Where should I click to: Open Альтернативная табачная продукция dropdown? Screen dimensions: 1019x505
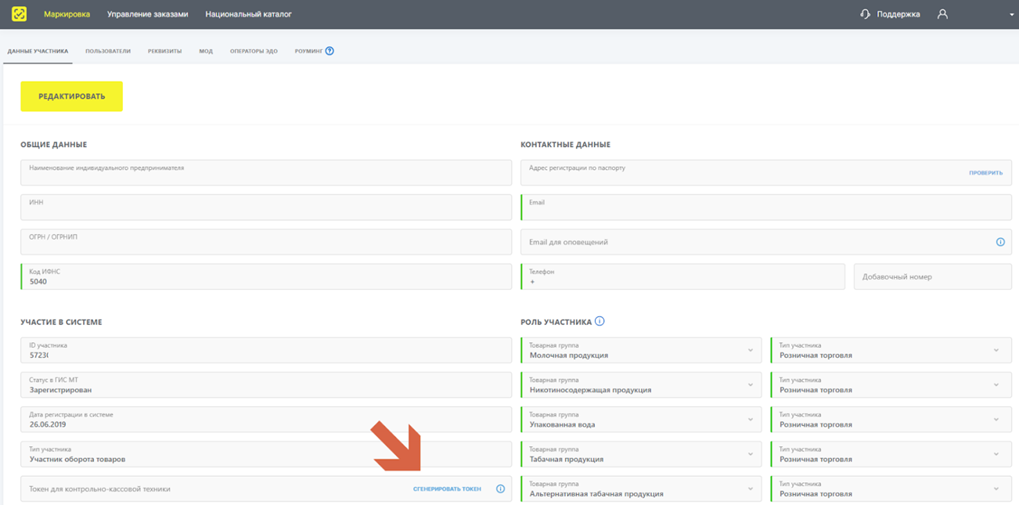point(641,489)
